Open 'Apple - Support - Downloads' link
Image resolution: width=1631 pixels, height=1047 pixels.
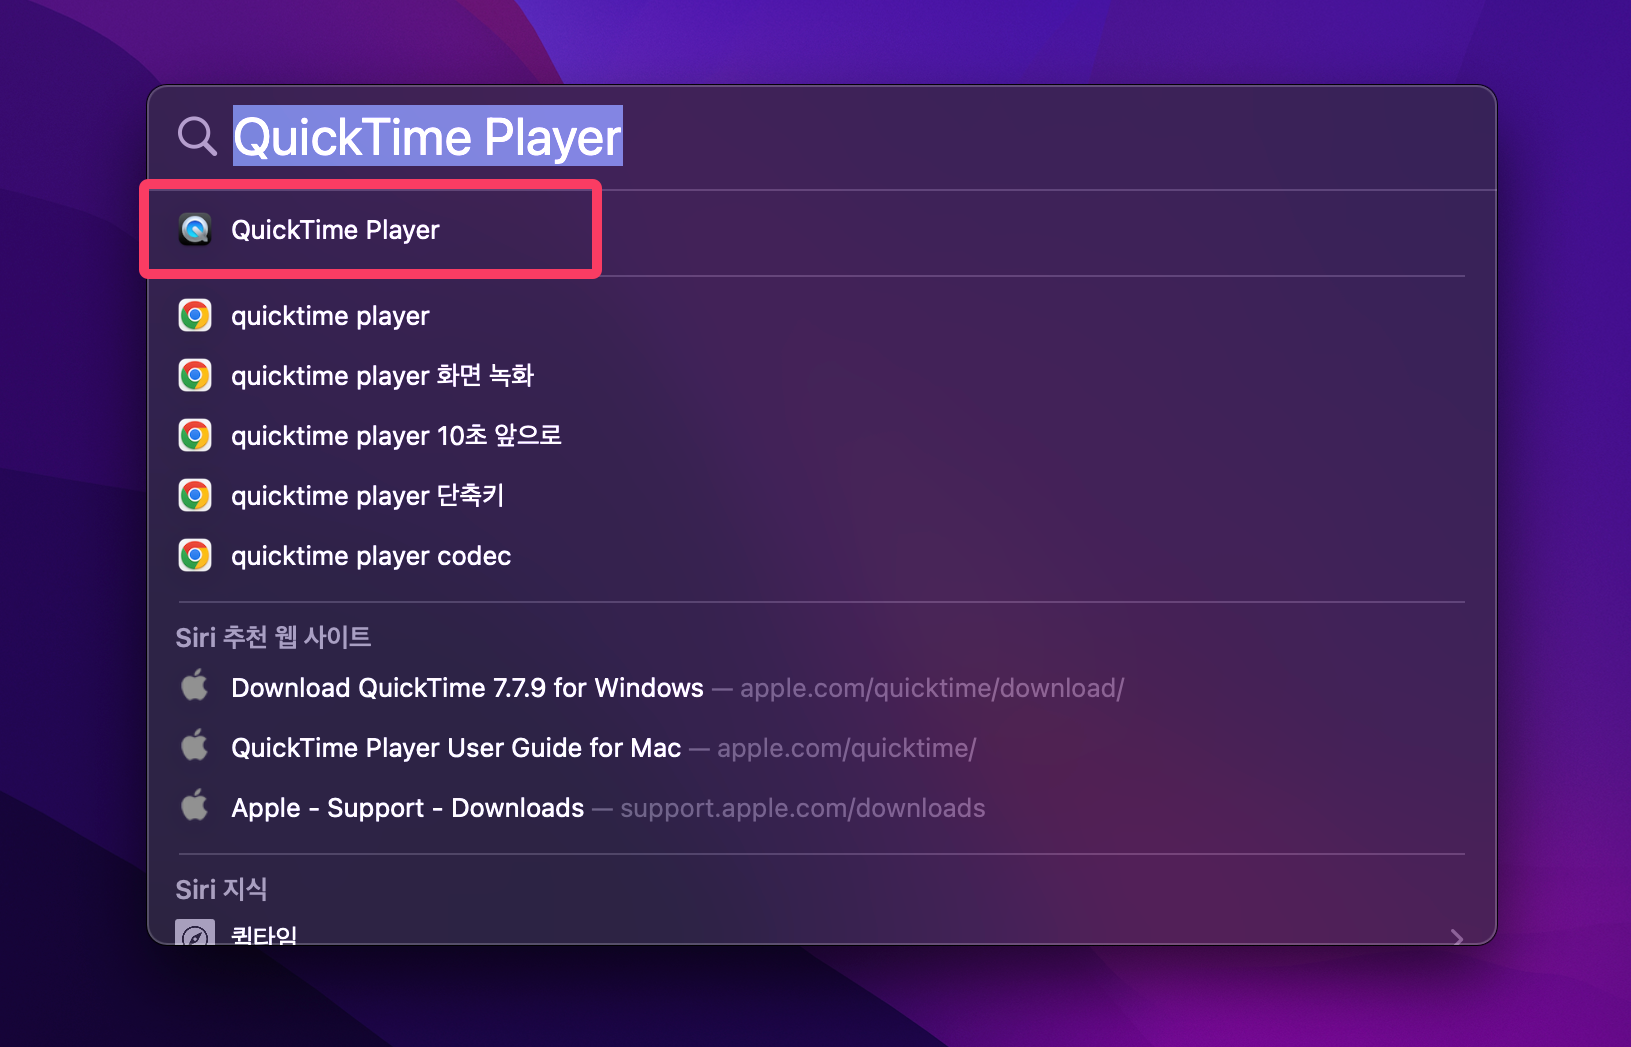click(407, 808)
